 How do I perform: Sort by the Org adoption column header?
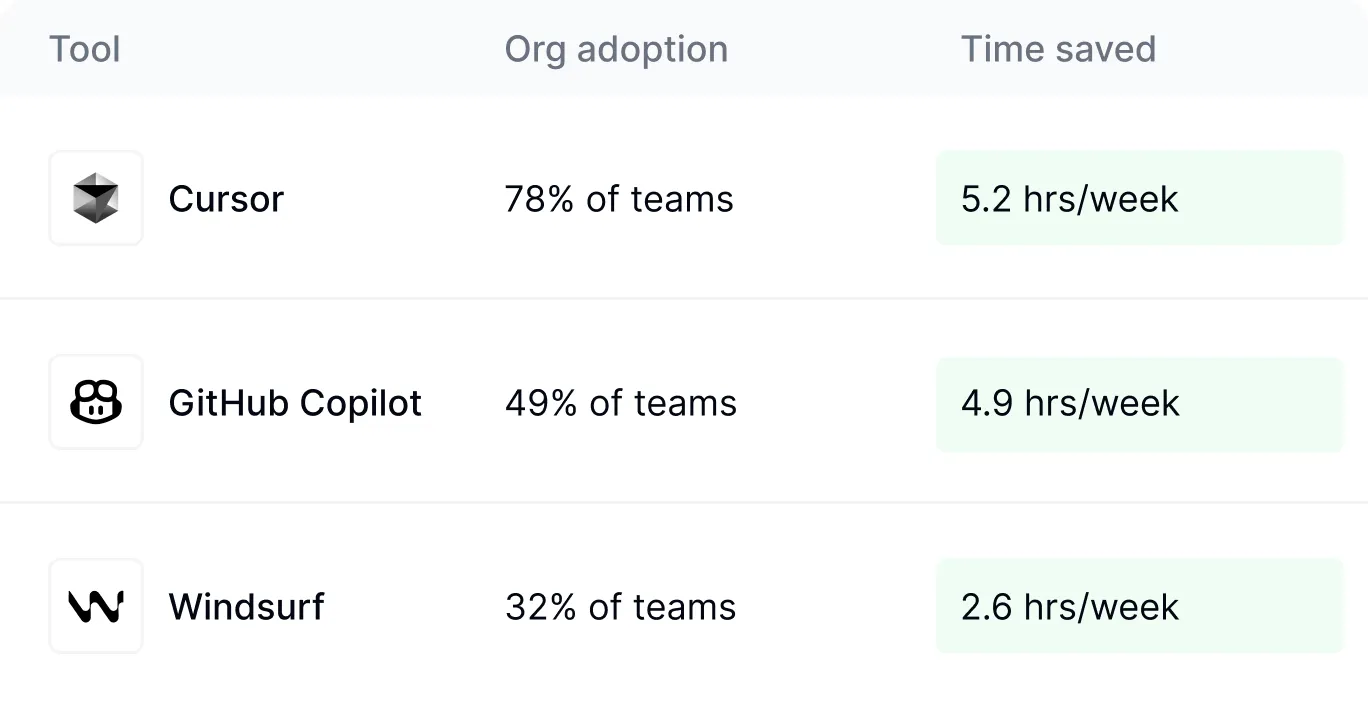pos(616,49)
